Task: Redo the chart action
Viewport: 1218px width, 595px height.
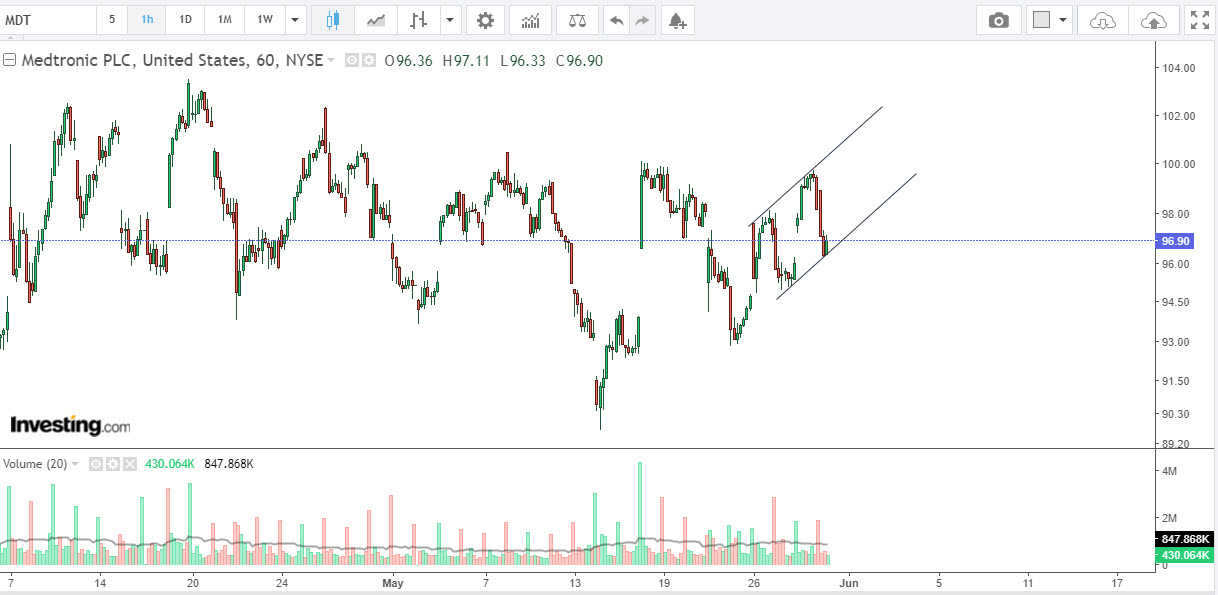Action: pos(642,20)
